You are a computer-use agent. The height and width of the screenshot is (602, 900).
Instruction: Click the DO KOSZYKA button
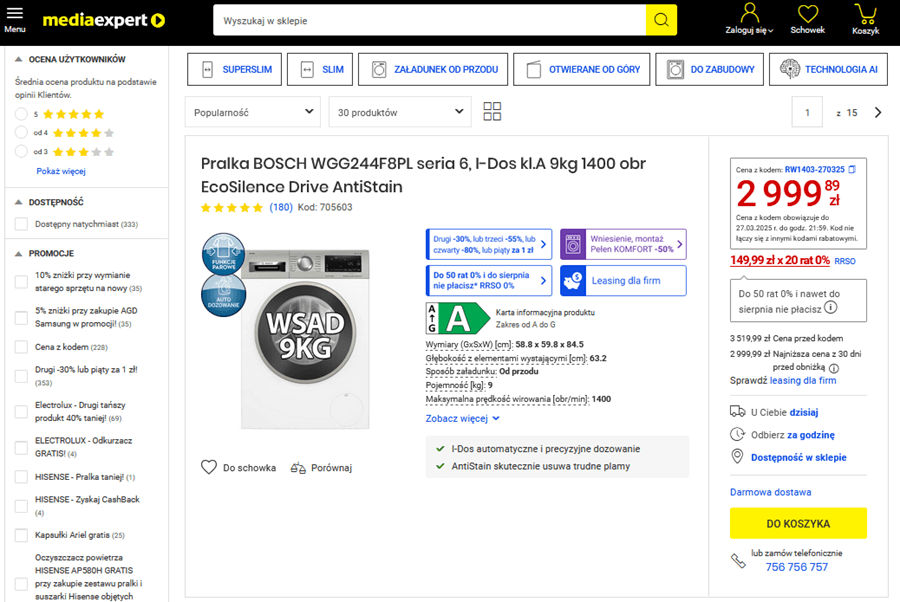pyautogui.click(x=798, y=524)
